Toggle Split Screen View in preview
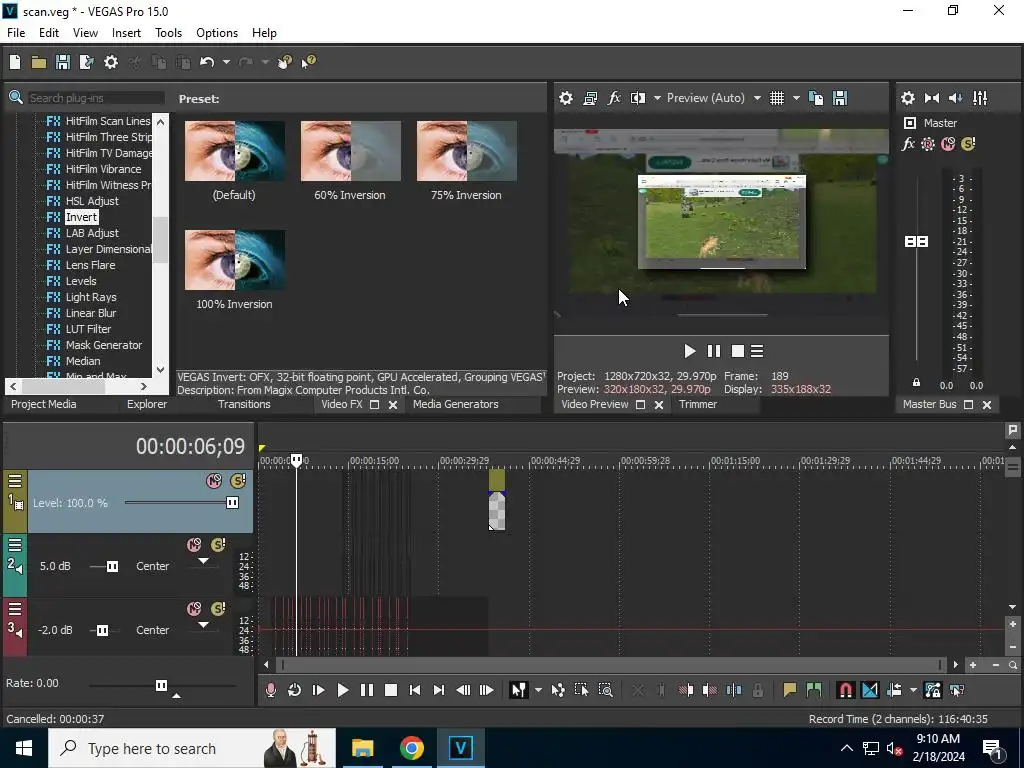The height and width of the screenshot is (768, 1024). (x=638, y=98)
